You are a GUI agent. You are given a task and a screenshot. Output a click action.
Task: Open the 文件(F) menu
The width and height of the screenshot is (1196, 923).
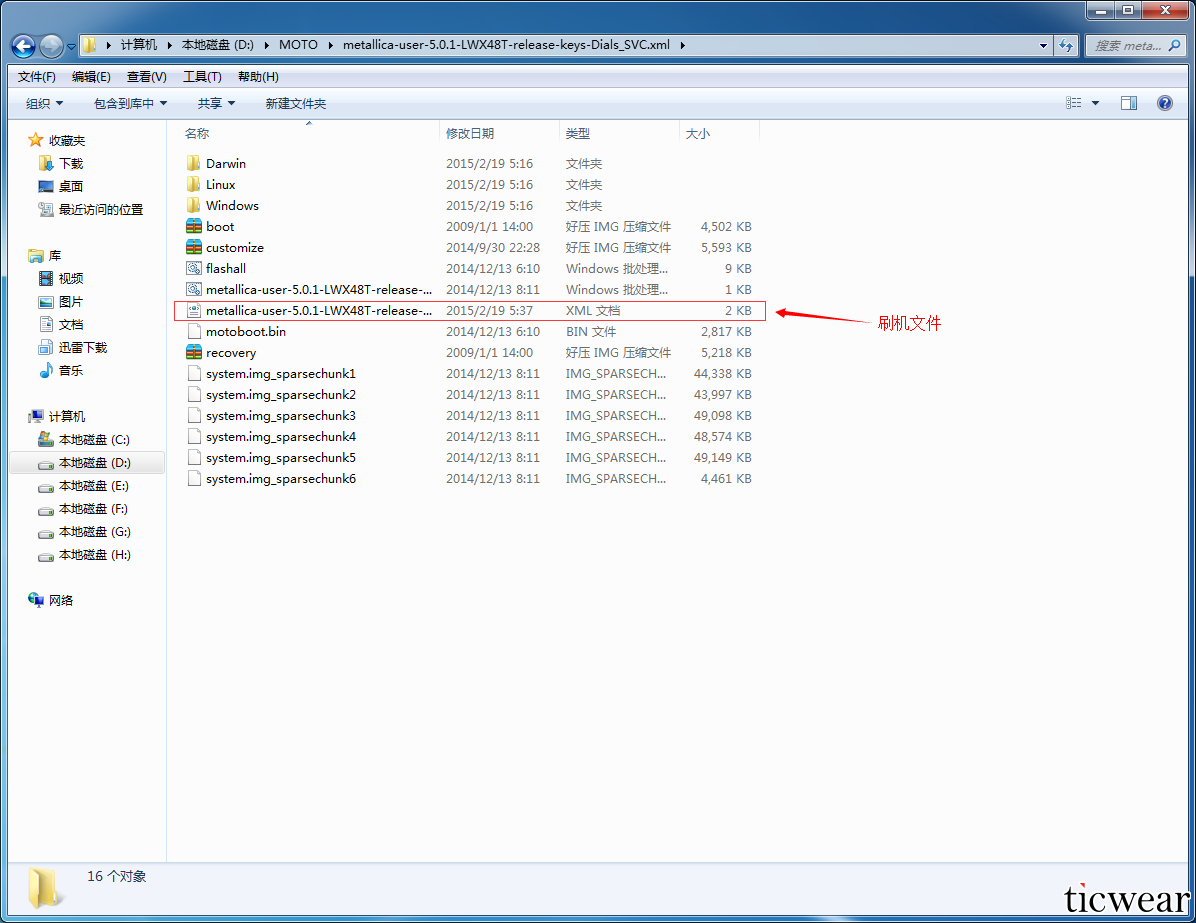tap(37, 77)
